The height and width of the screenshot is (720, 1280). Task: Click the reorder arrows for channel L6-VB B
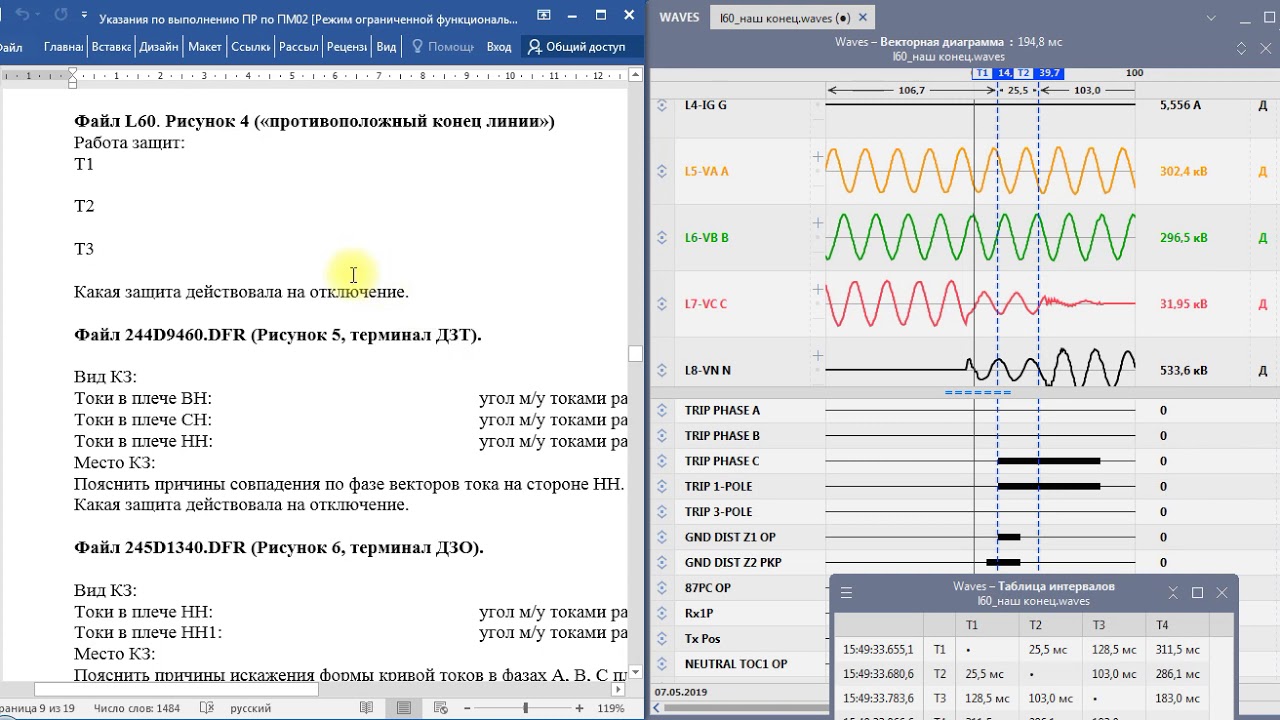coord(662,238)
